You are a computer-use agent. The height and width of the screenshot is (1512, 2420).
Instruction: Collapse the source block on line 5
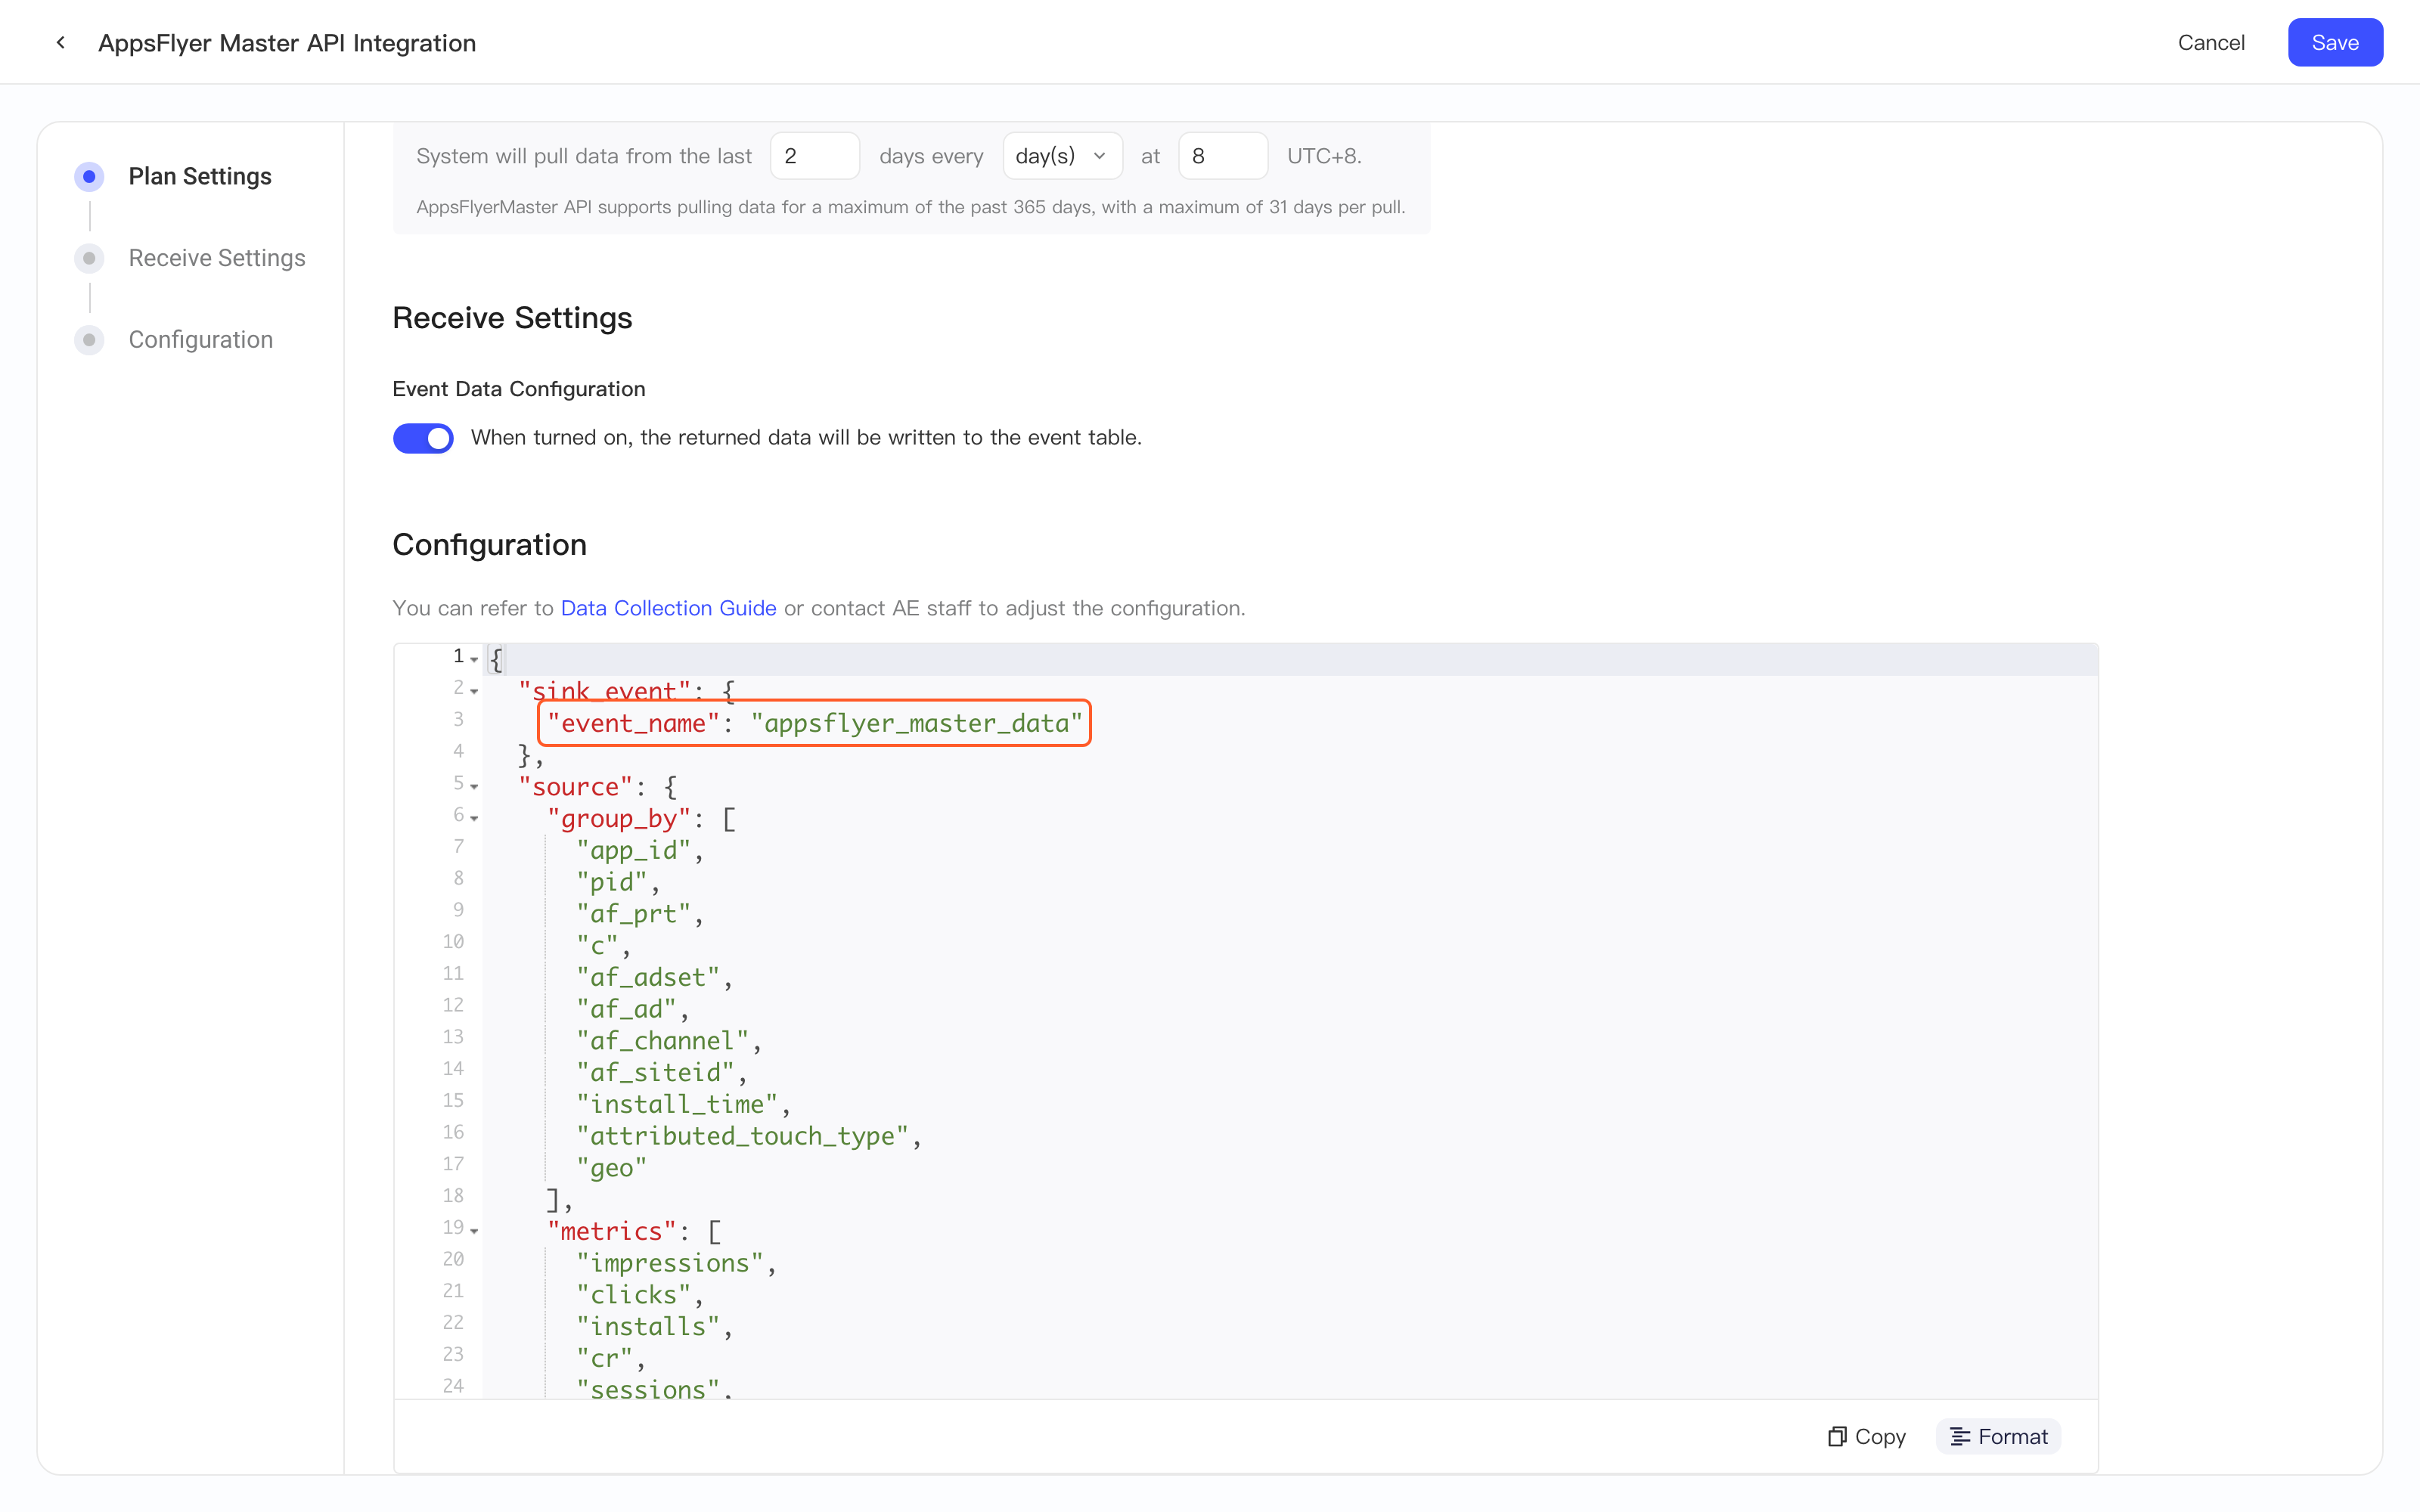[474, 786]
